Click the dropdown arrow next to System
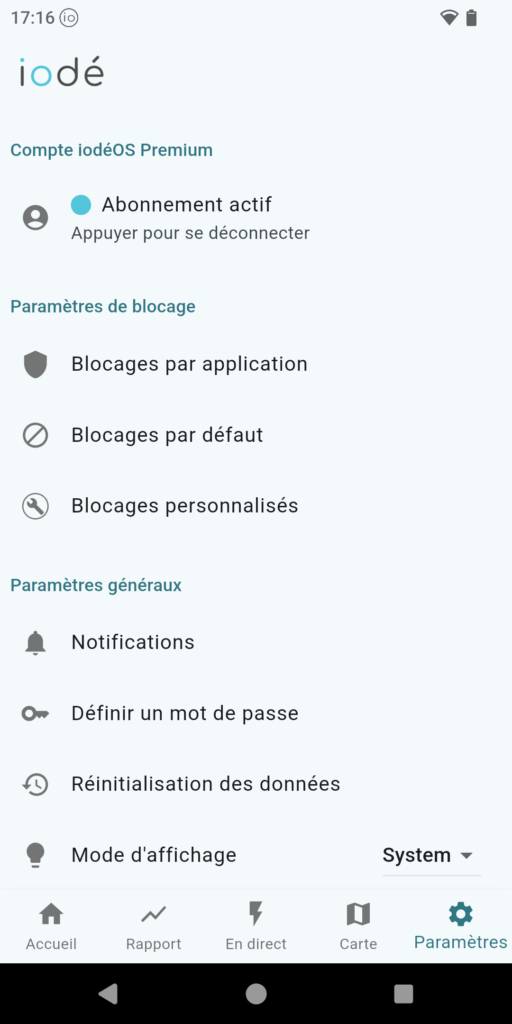The image size is (512, 1024). tap(466, 856)
